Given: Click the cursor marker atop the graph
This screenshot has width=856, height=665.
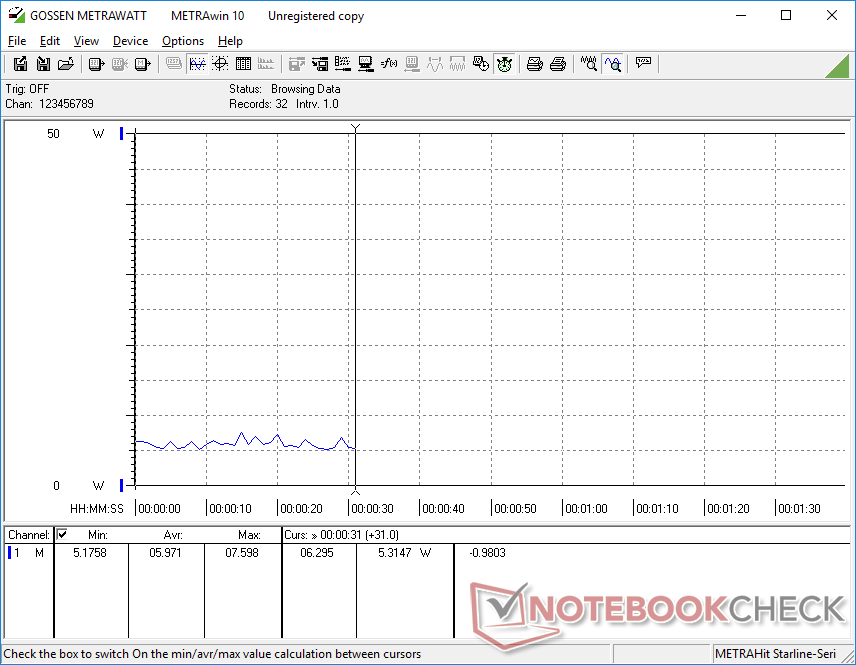Looking at the screenshot, I should 355,128.
